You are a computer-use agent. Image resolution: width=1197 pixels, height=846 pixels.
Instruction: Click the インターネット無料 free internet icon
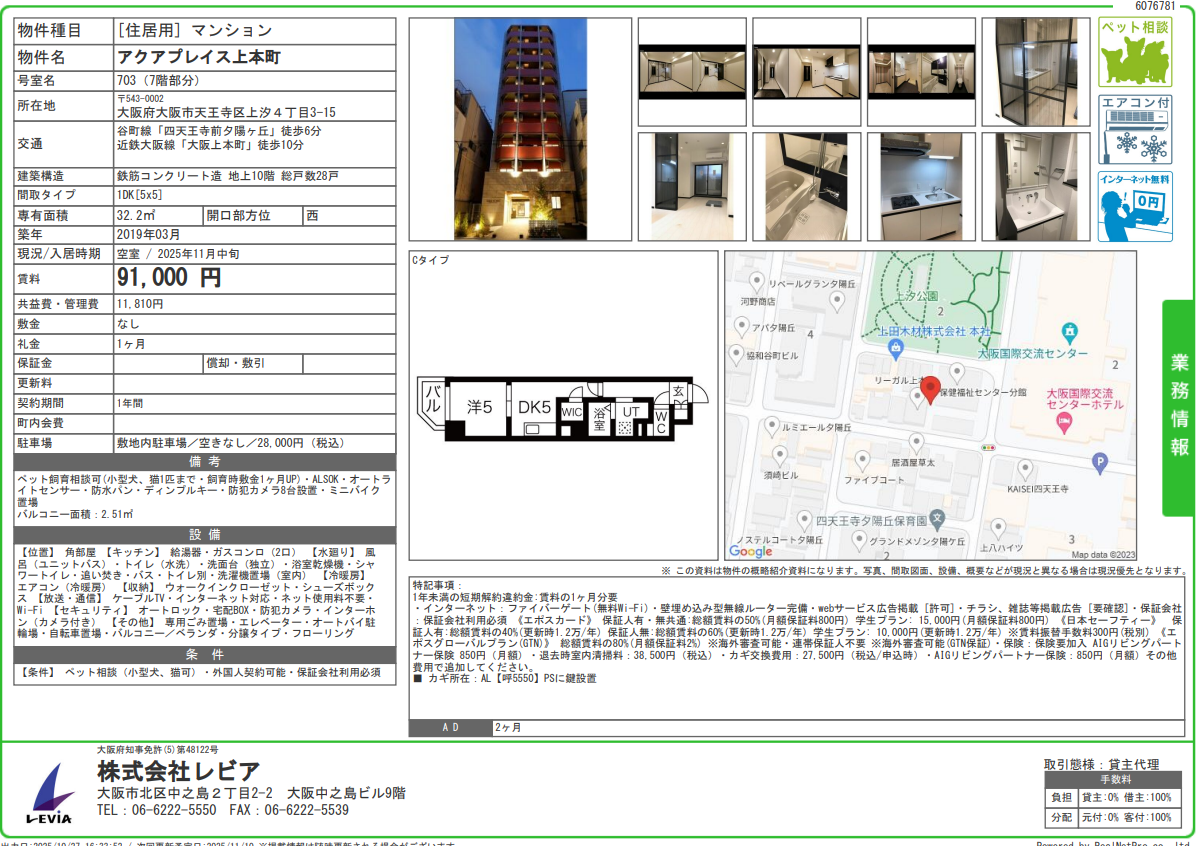click(x=1135, y=207)
